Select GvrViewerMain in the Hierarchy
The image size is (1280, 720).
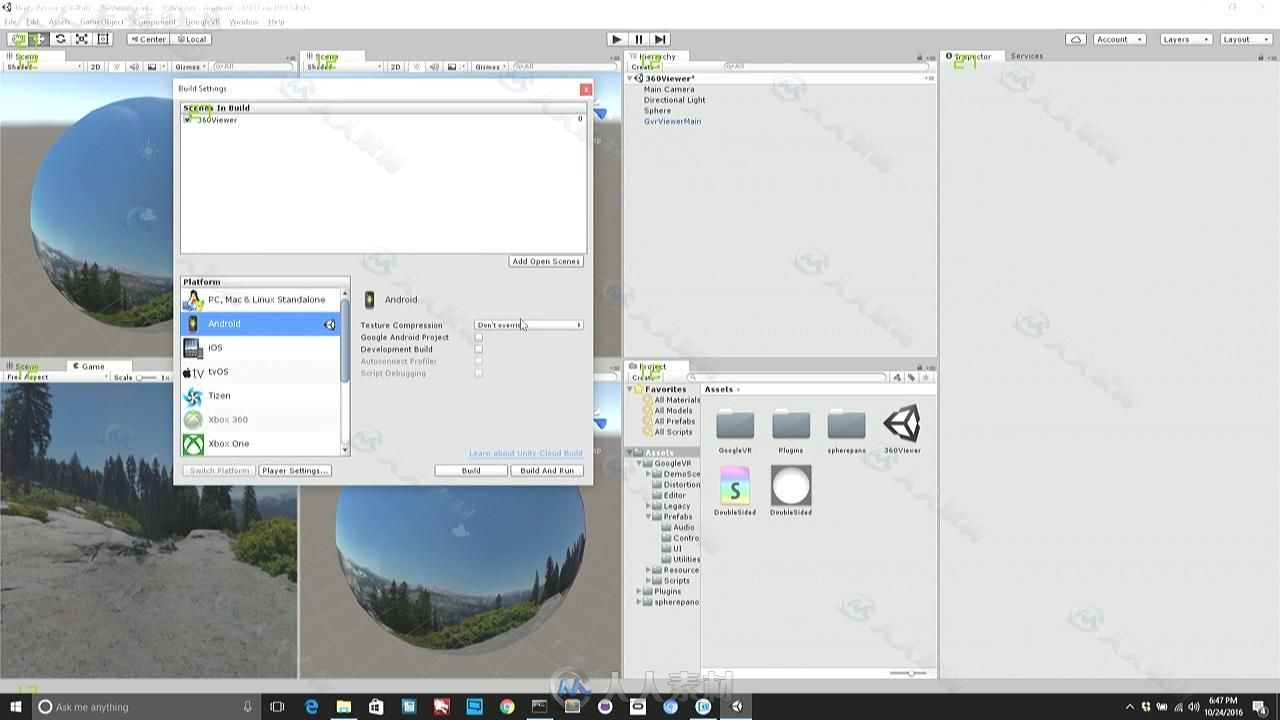(x=672, y=121)
